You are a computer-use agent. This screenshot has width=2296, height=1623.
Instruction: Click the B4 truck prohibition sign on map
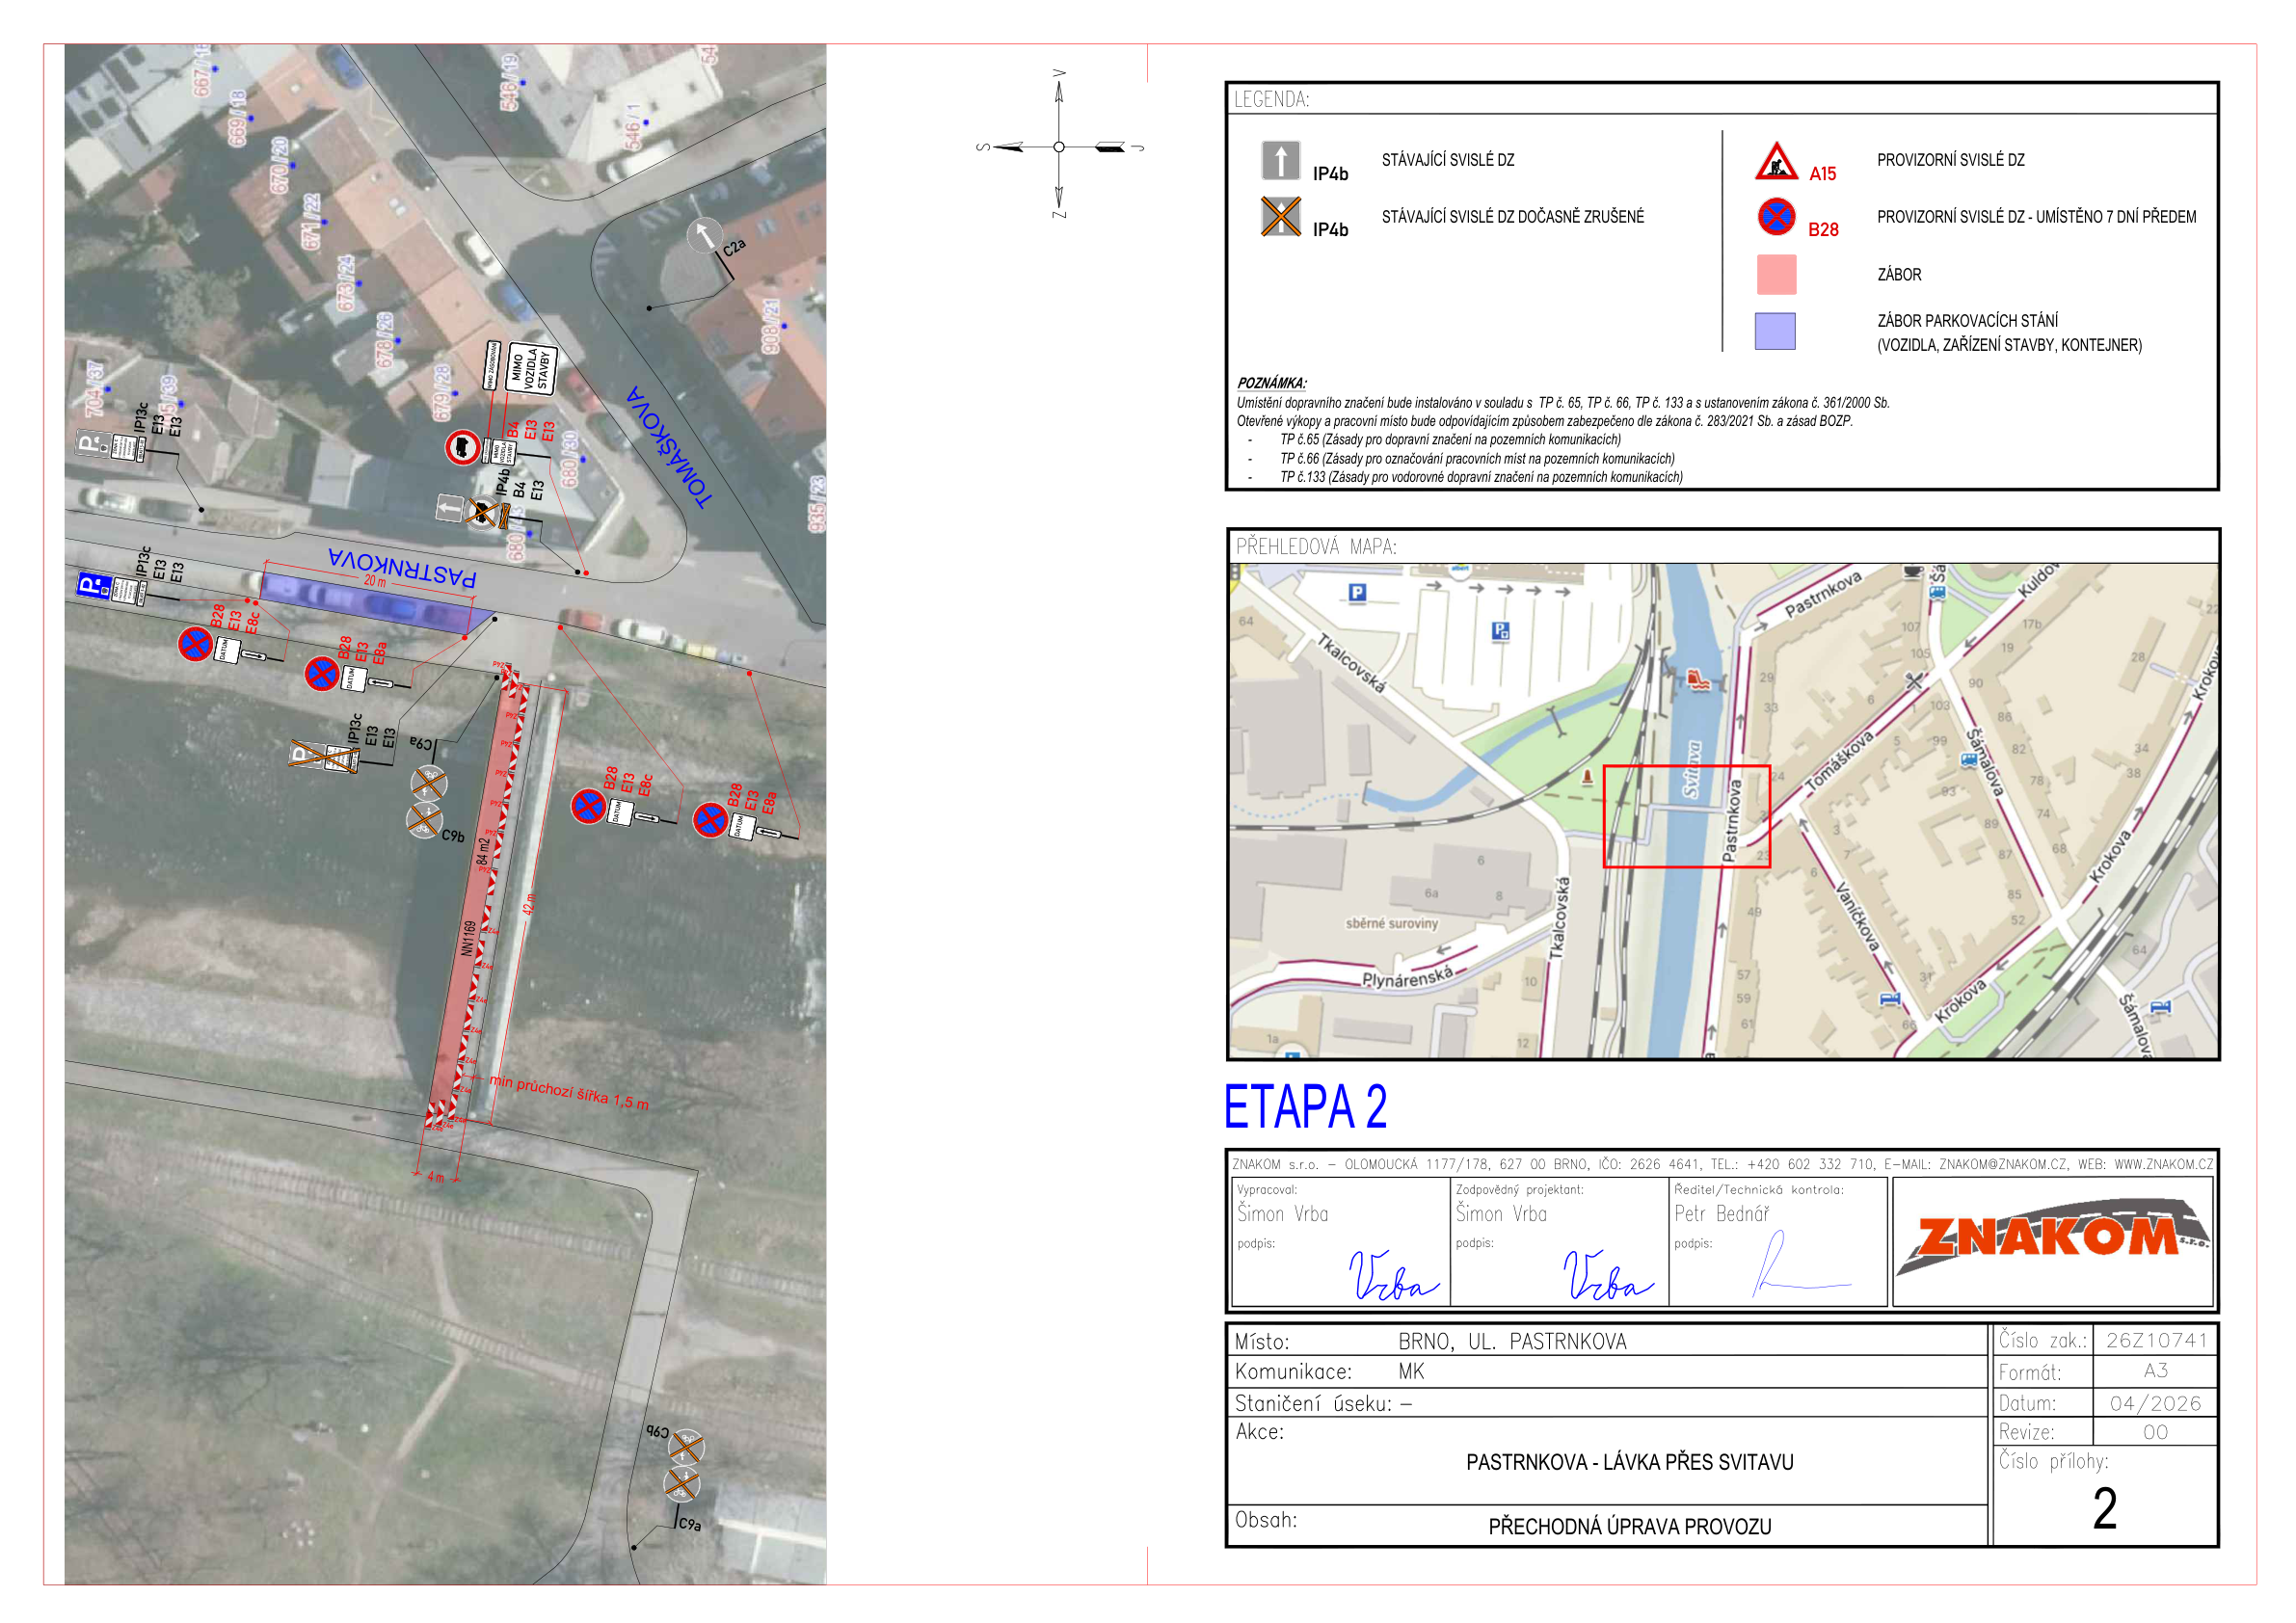(x=463, y=446)
